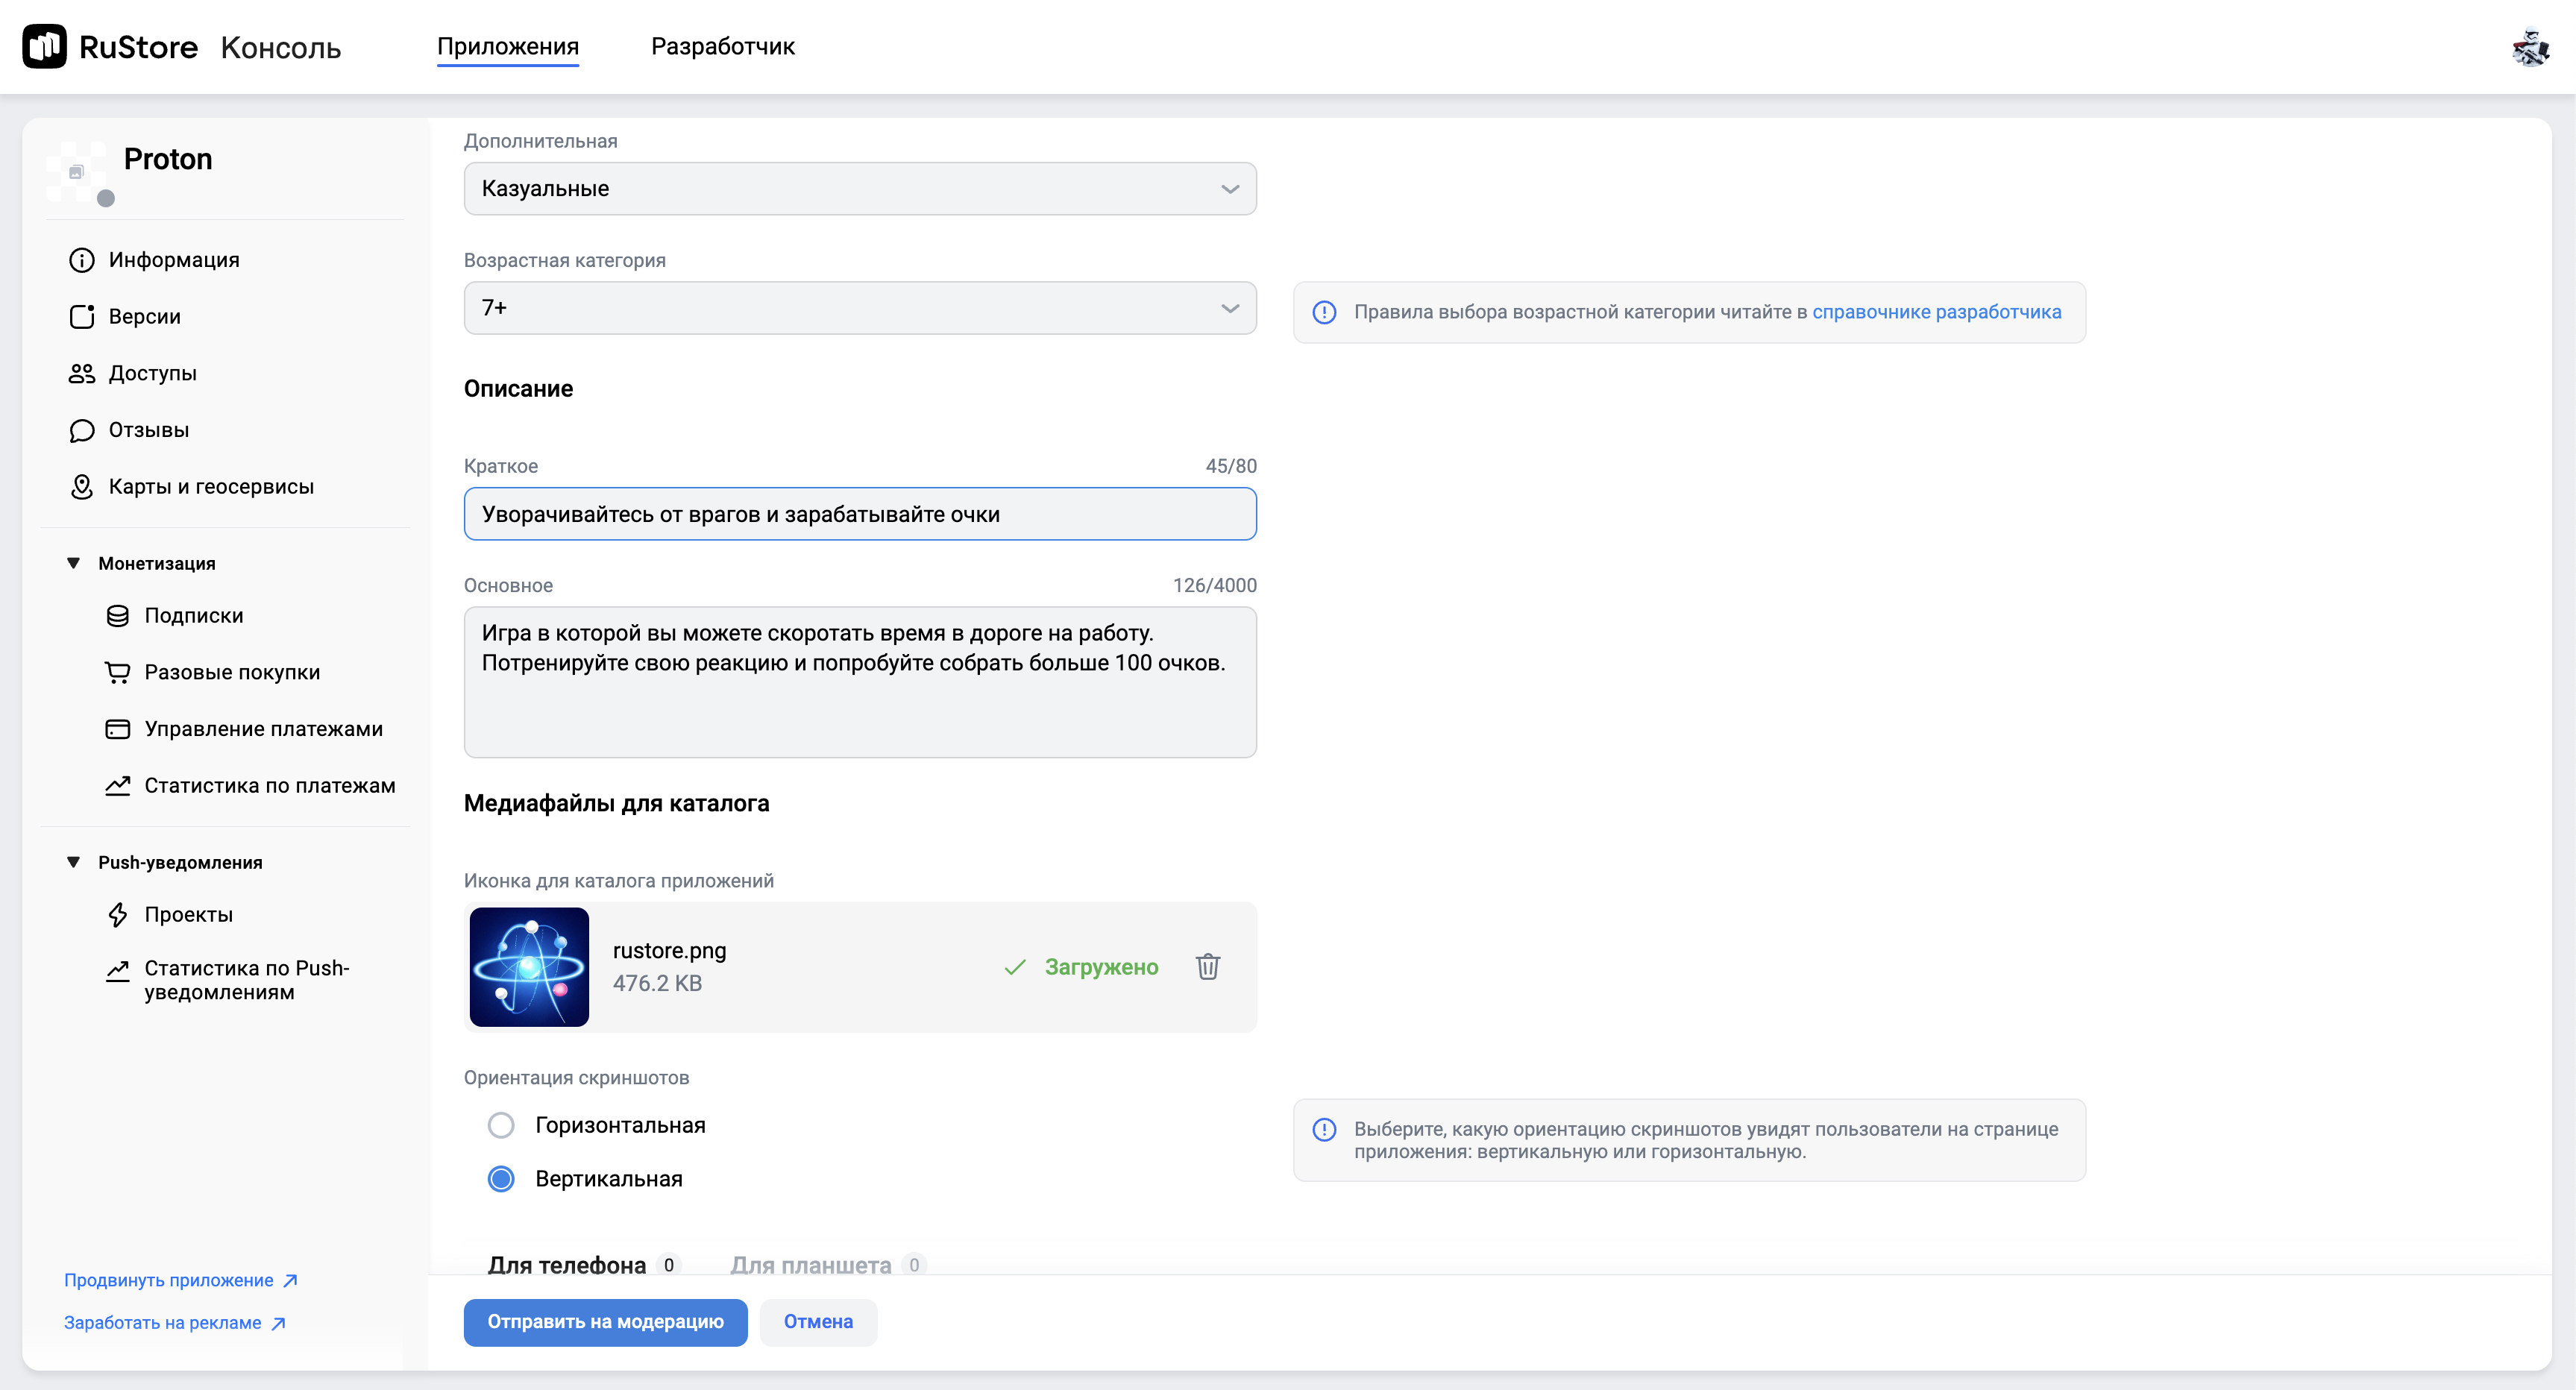Focus the Основное description text area
The width and height of the screenshot is (2576, 1390).
860,683
